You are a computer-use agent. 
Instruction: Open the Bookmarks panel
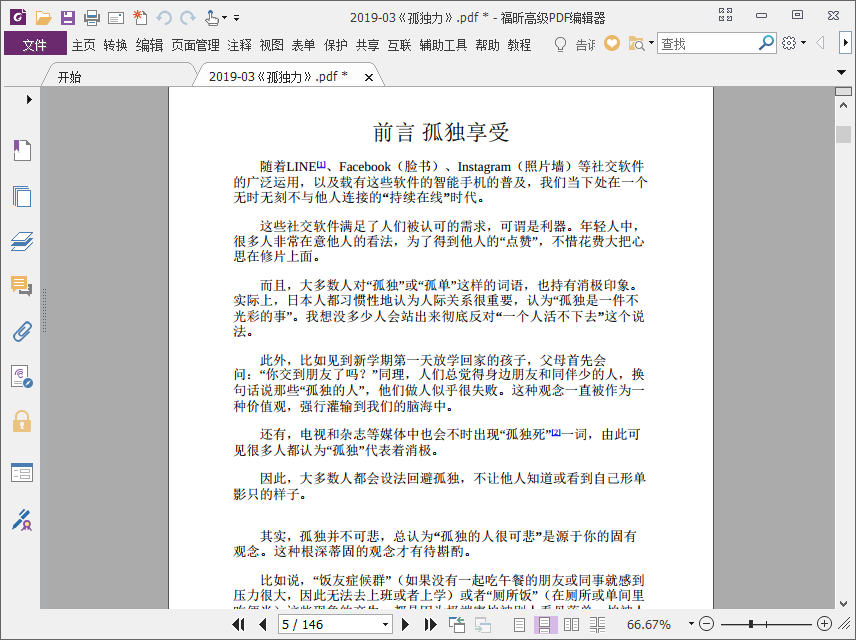(x=22, y=150)
